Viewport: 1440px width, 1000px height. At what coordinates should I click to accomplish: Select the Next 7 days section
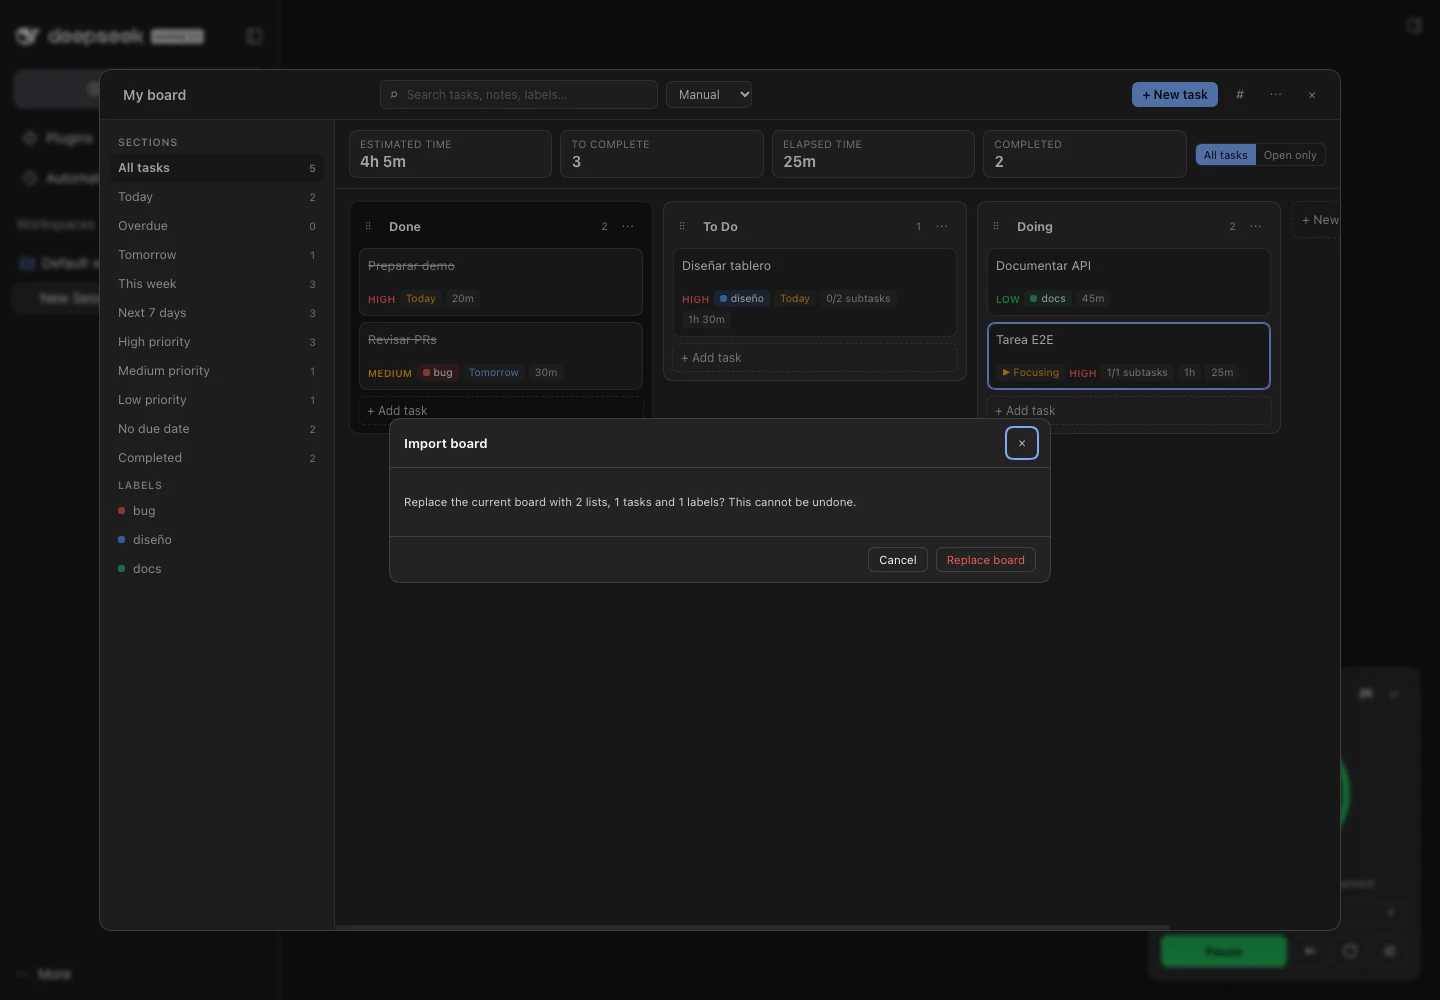216,313
